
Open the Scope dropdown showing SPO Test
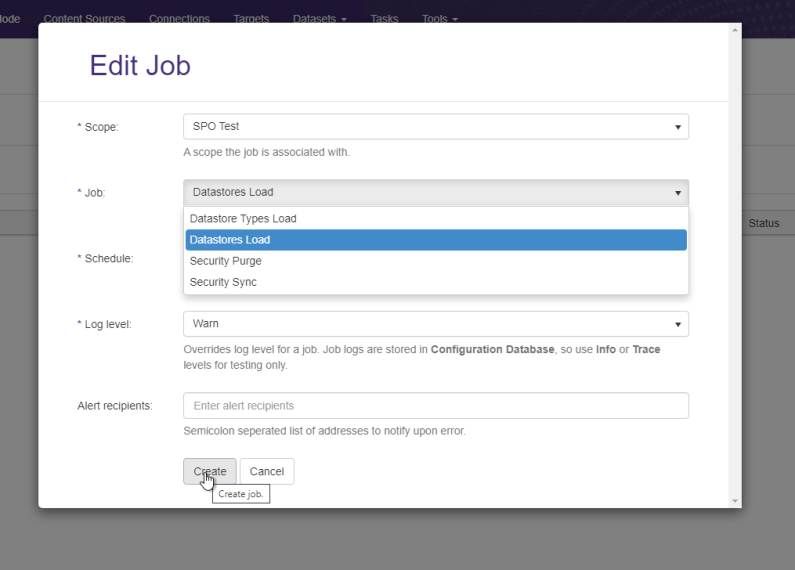tap(435, 127)
